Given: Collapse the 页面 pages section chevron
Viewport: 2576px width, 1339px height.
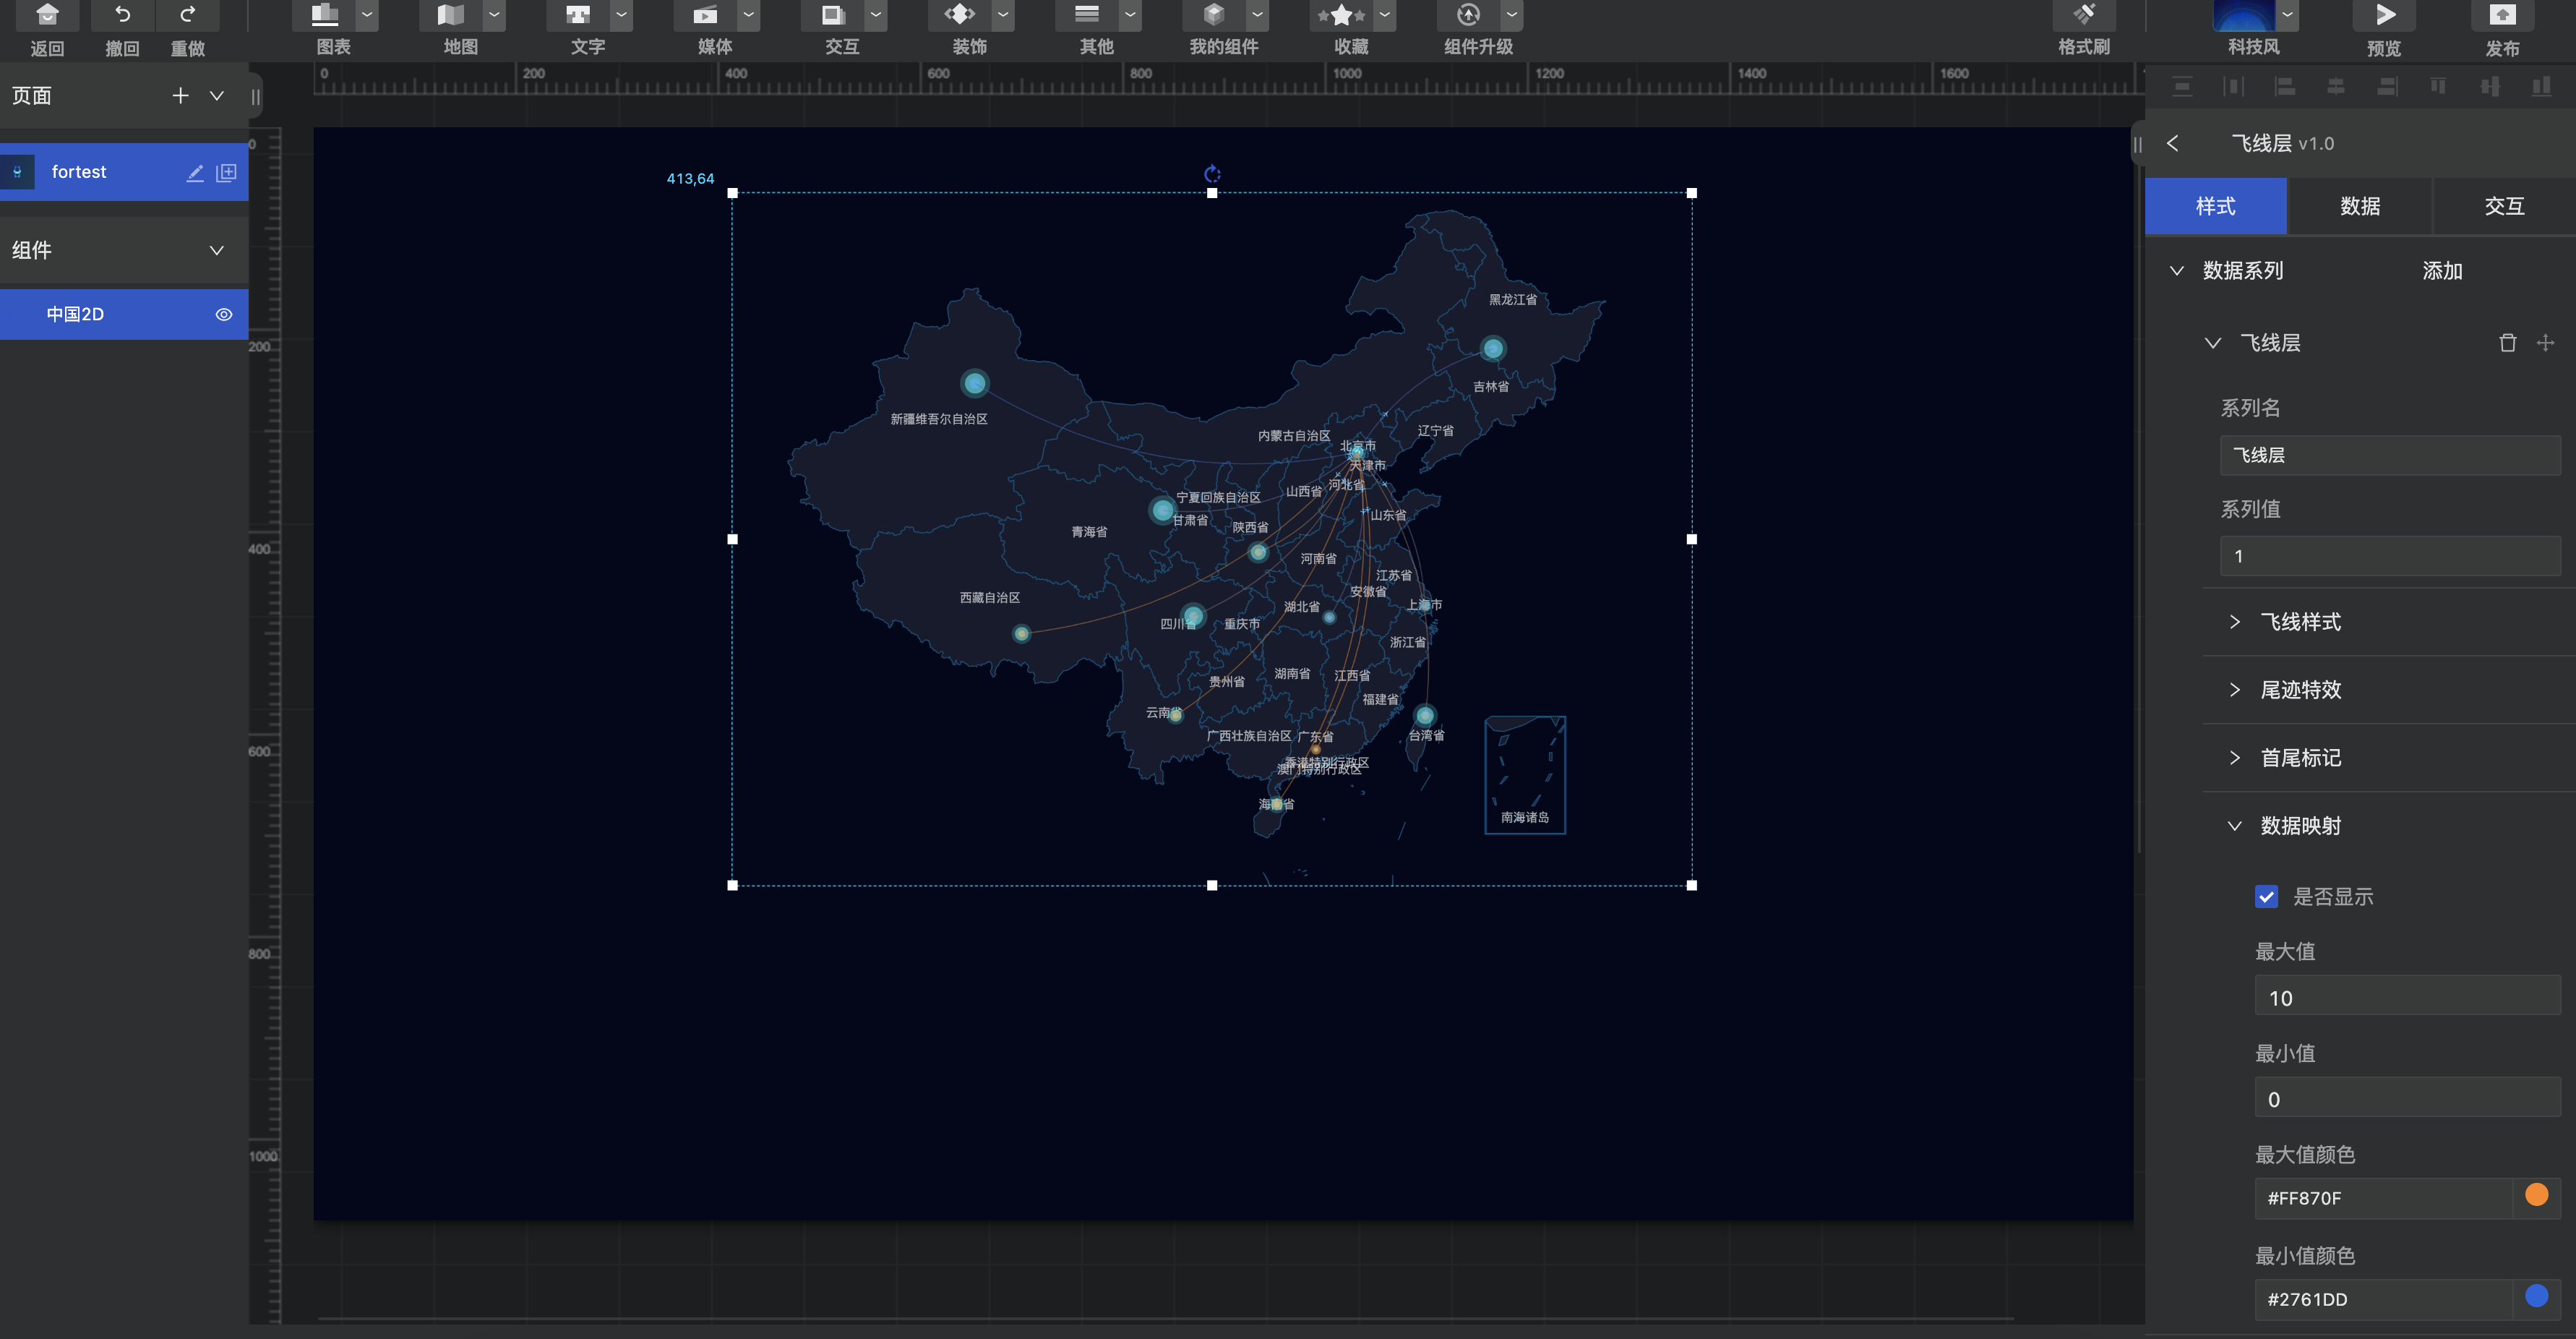Looking at the screenshot, I should pos(216,95).
